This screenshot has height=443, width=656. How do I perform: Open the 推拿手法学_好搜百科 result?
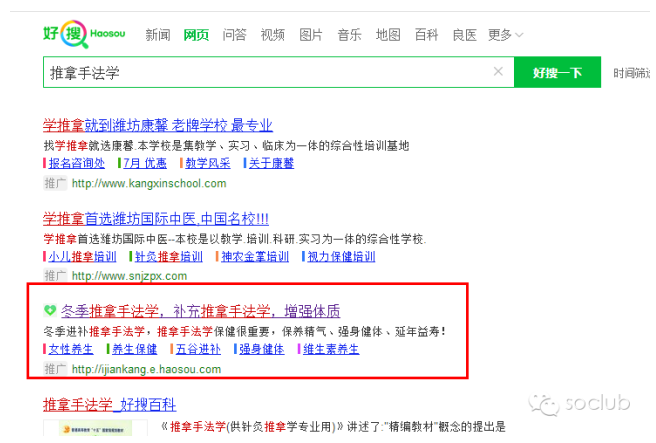109,404
